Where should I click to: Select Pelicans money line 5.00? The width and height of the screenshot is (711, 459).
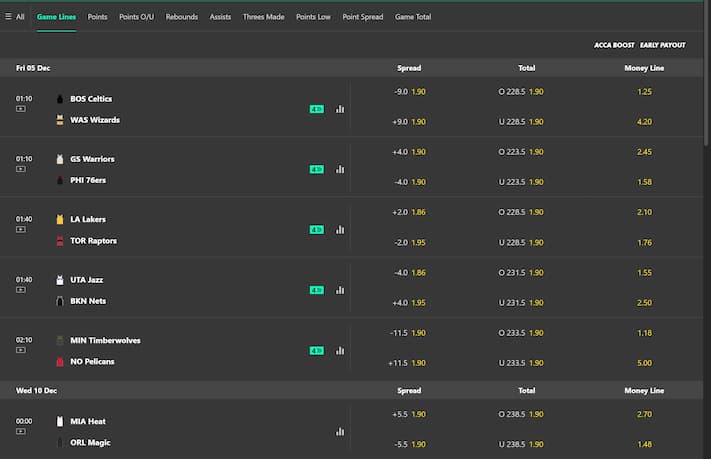pyautogui.click(x=644, y=363)
